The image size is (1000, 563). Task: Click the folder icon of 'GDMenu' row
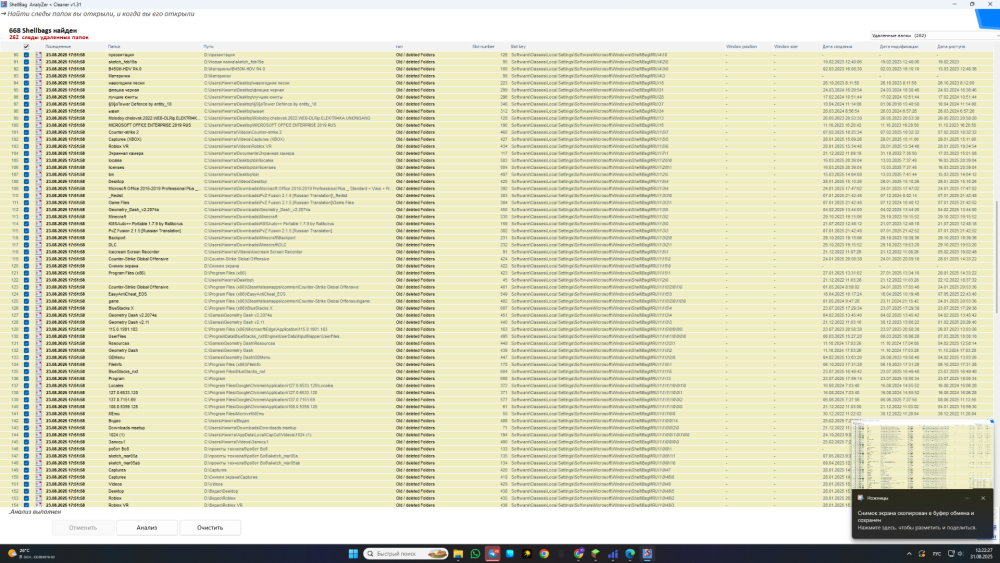(x=38, y=357)
